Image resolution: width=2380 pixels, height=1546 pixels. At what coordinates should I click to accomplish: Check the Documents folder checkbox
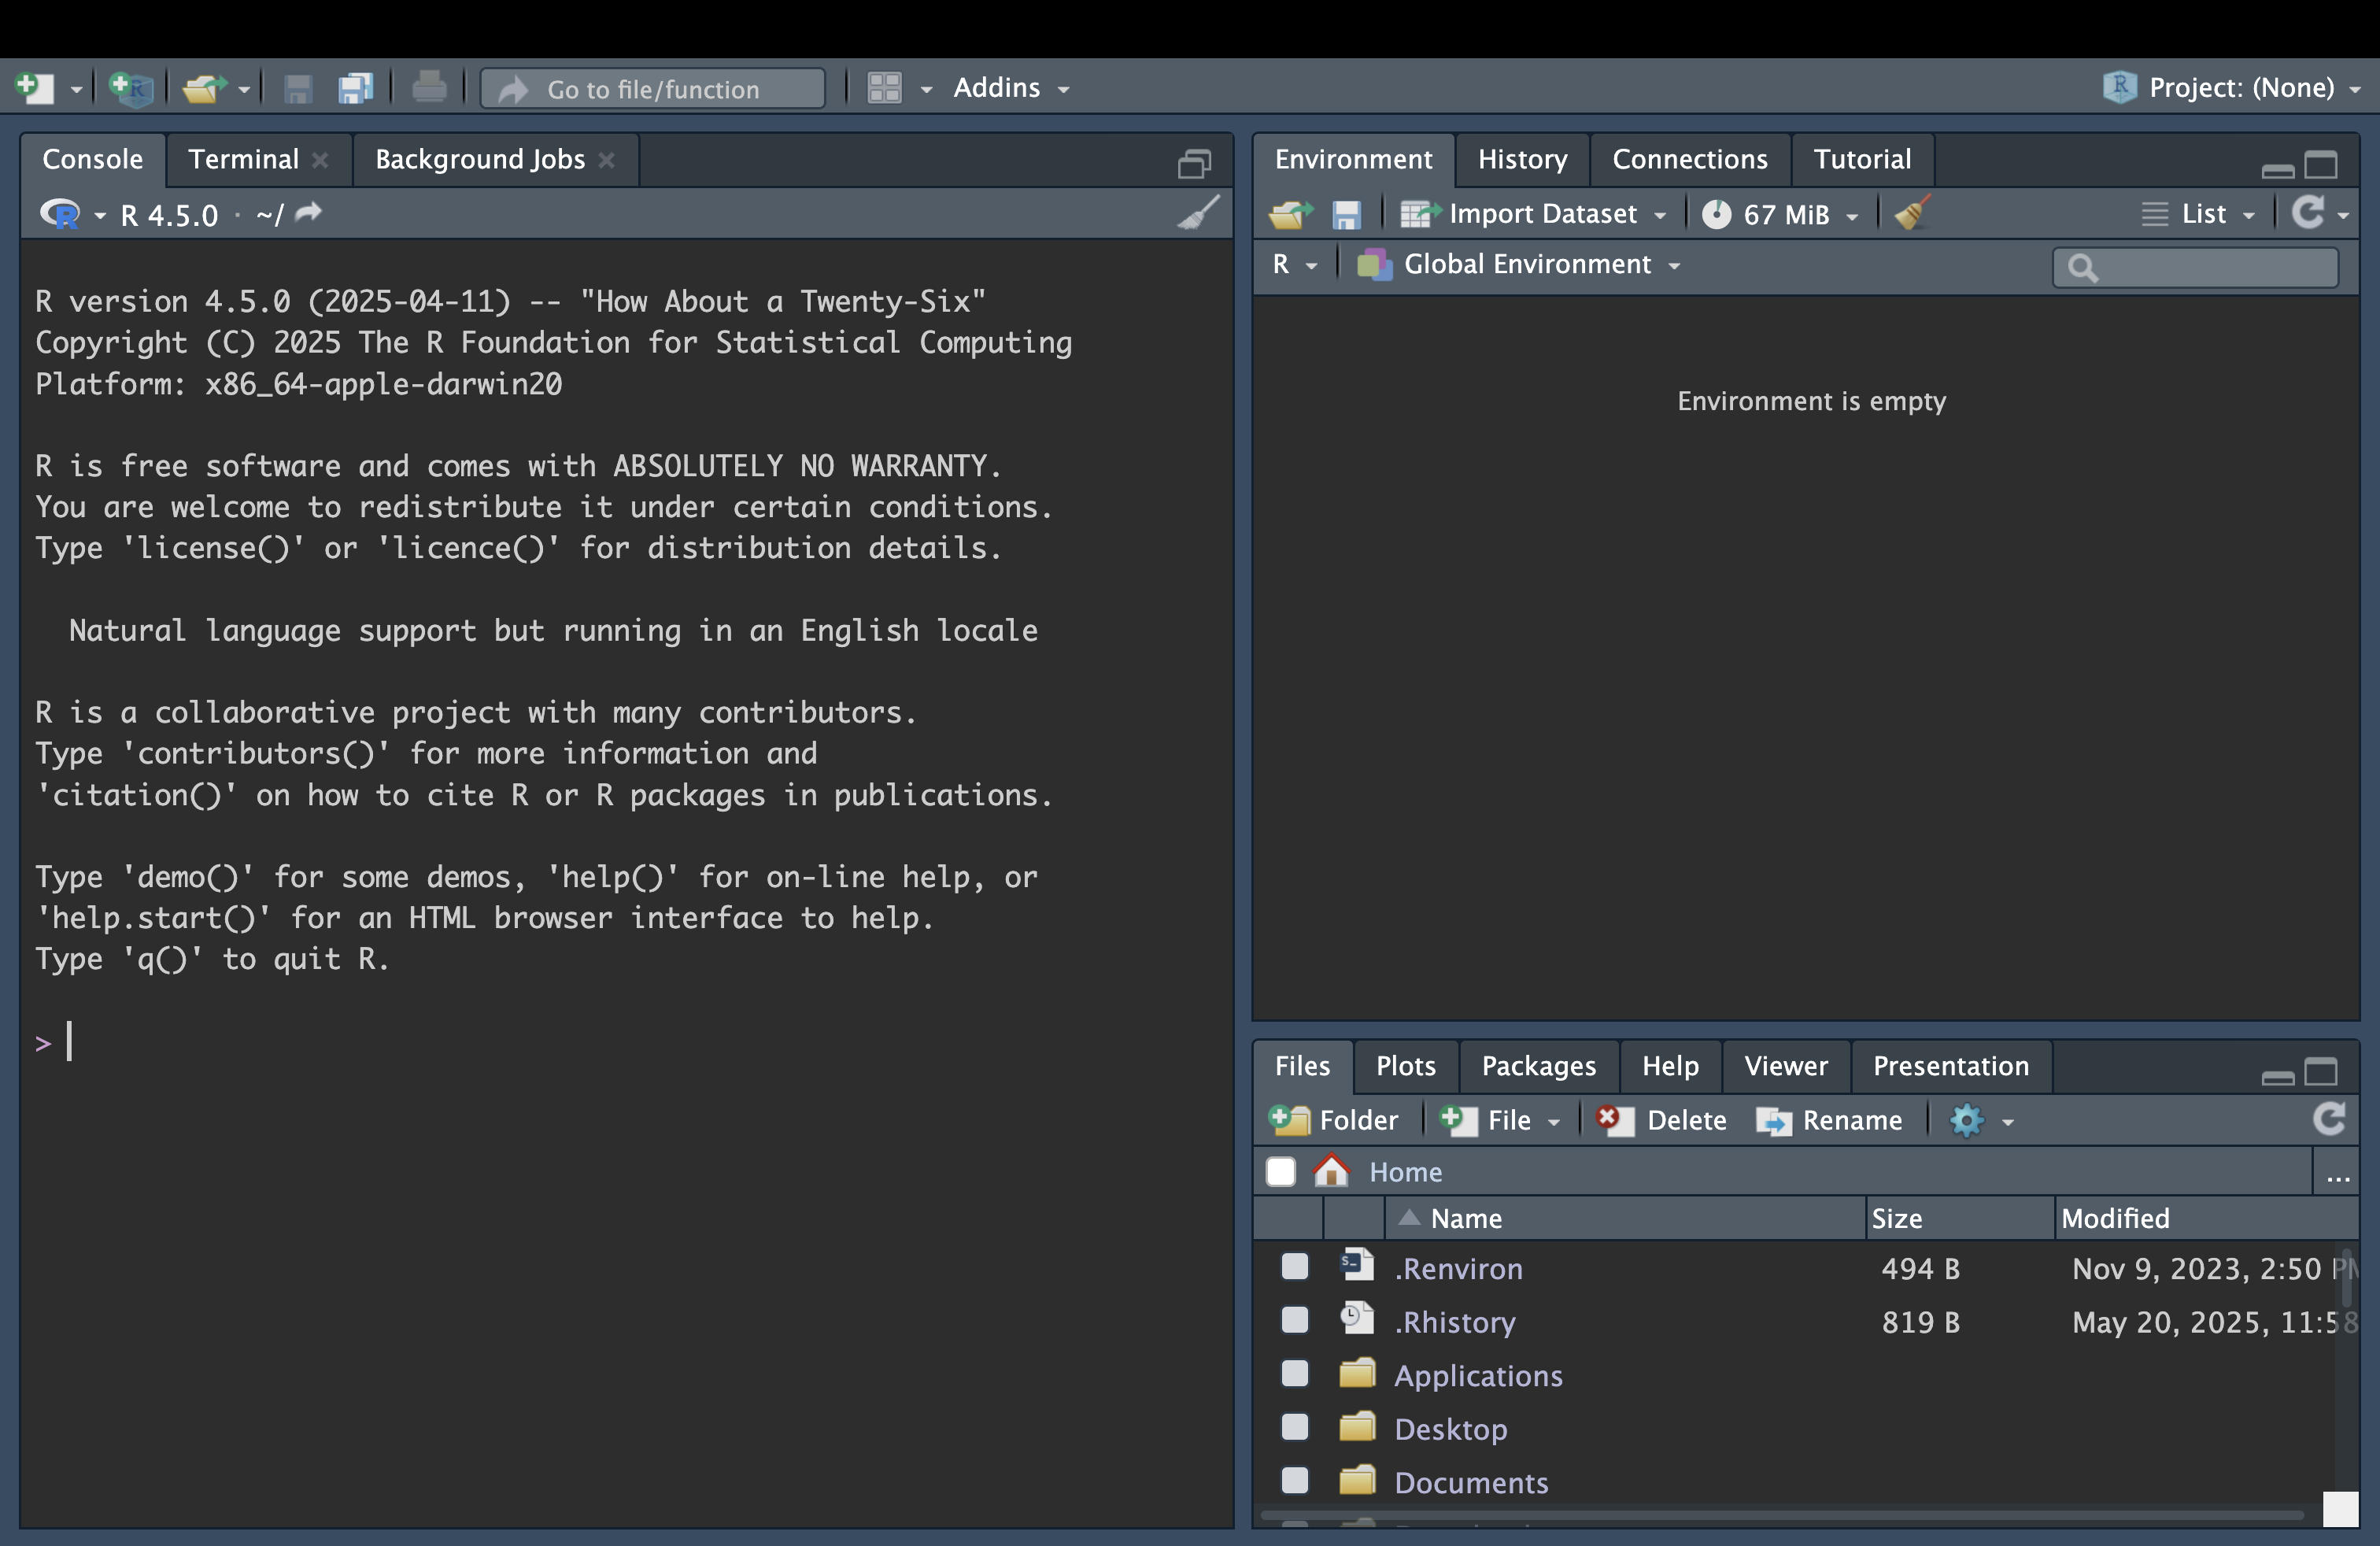click(x=1294, y=1481)
